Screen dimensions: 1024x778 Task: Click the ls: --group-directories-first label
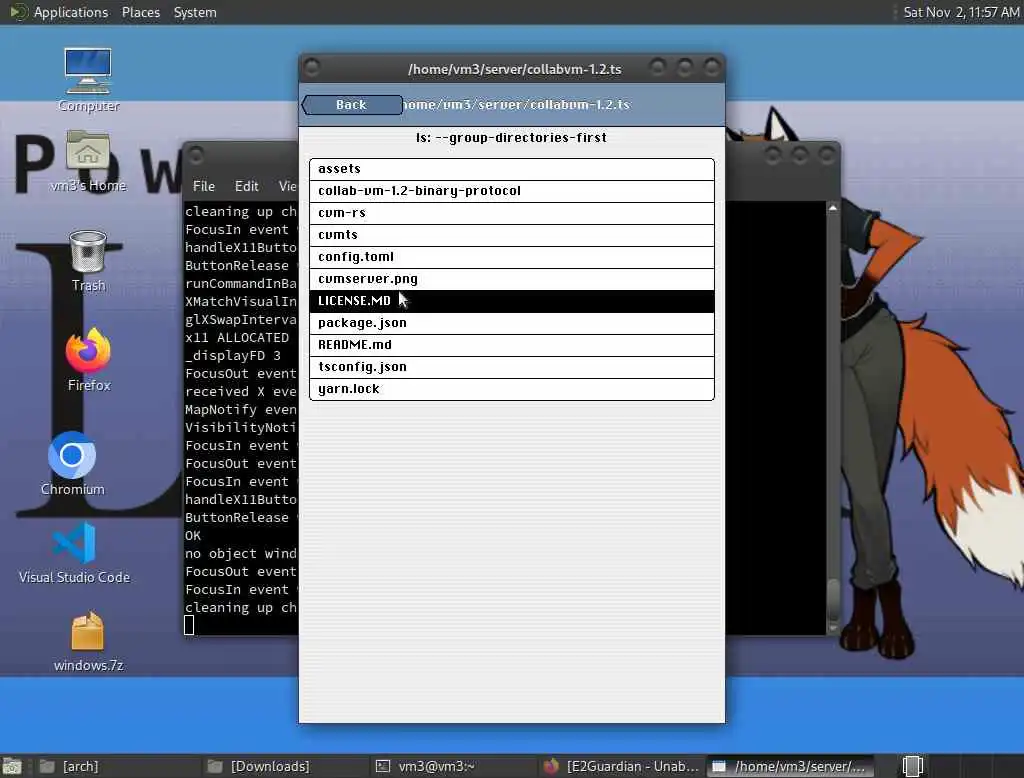511,138
